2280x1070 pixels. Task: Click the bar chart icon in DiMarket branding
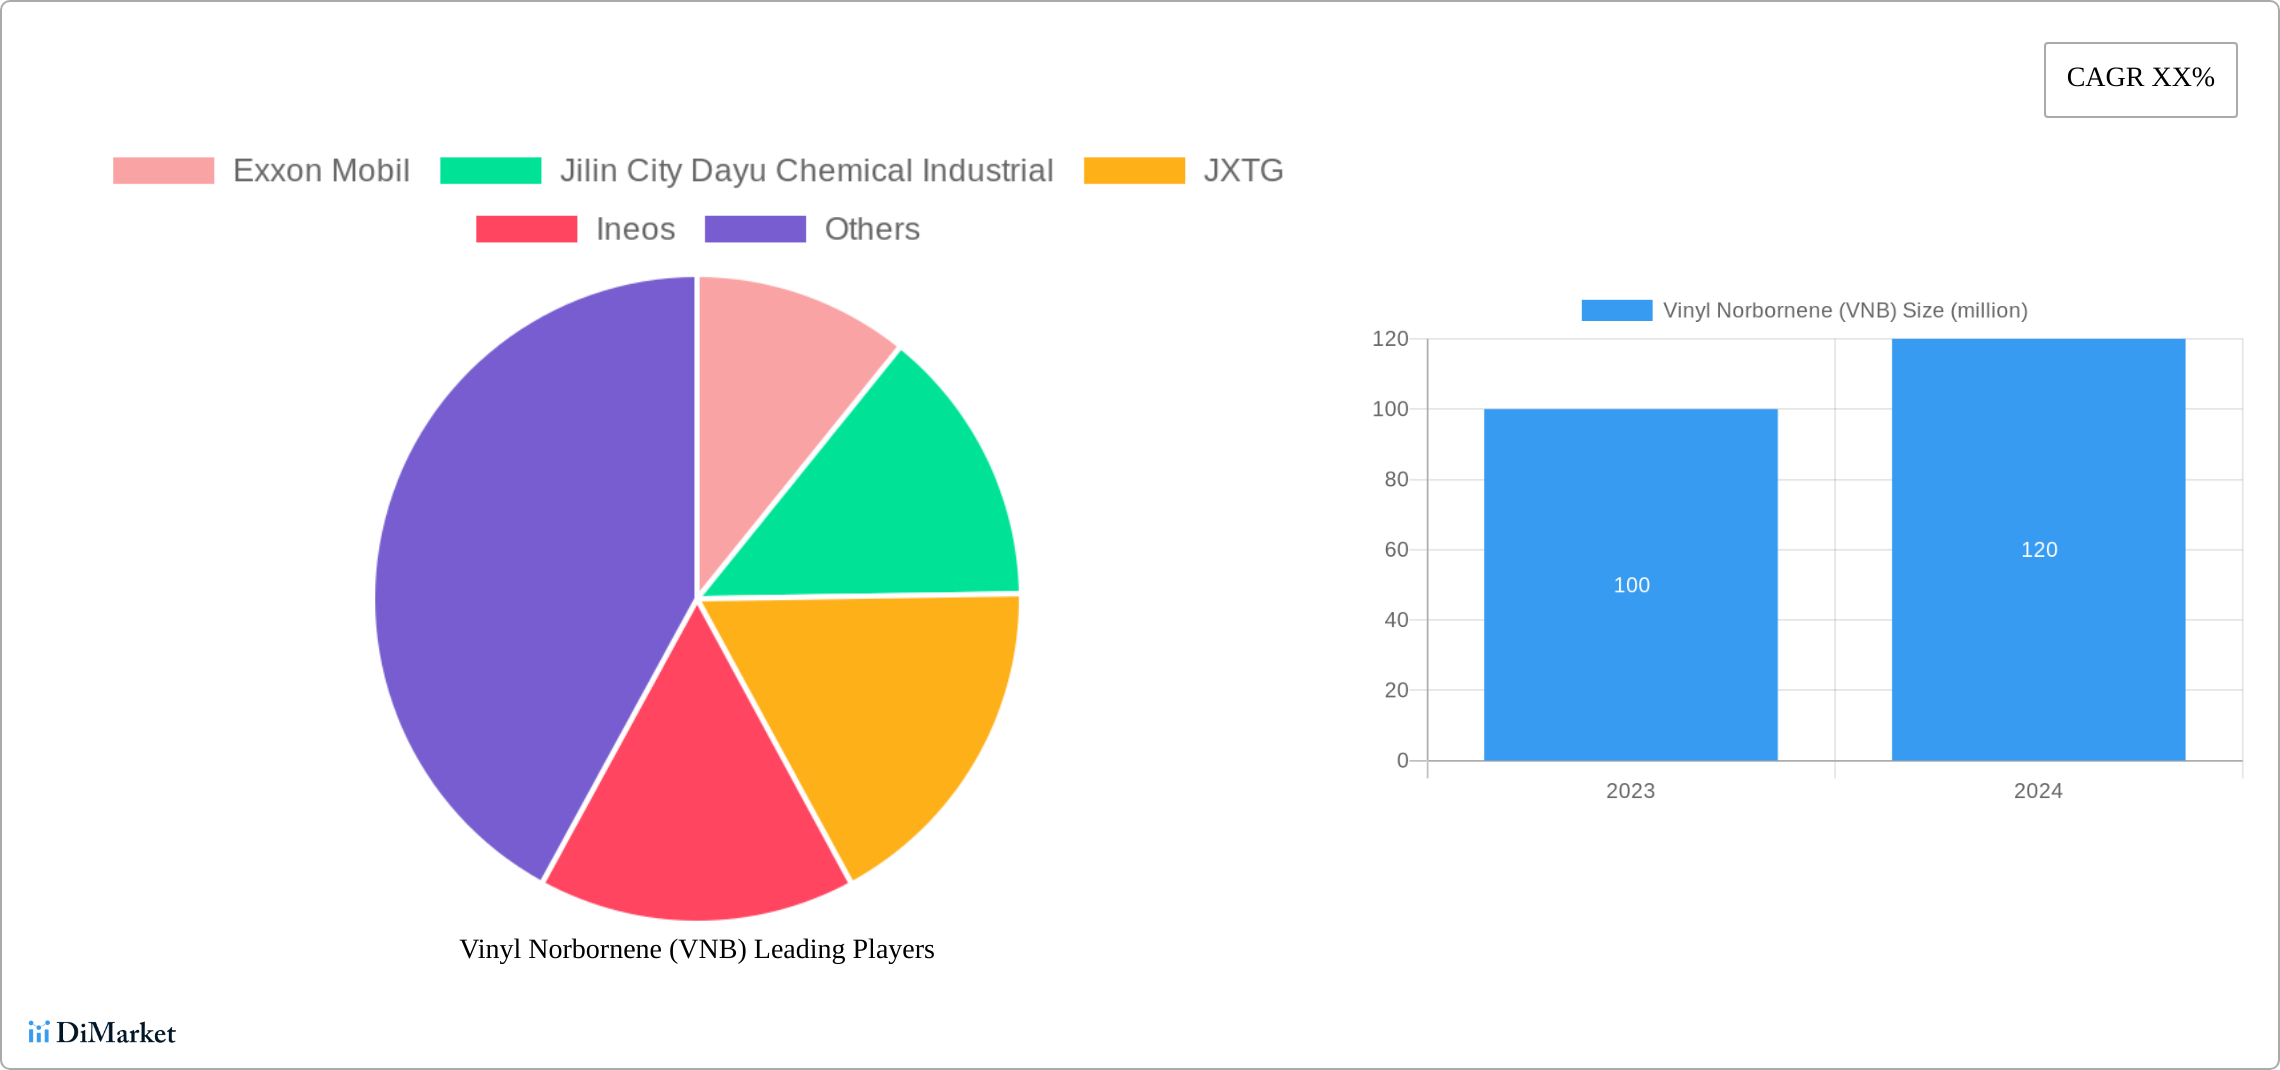click(40, 1032)
